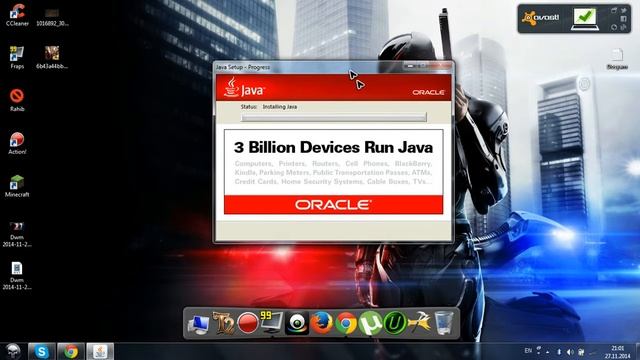The height and width of the screenshot is (360, 640).
Task: Select the 1016892_30 desktop file
Action: 52,17
